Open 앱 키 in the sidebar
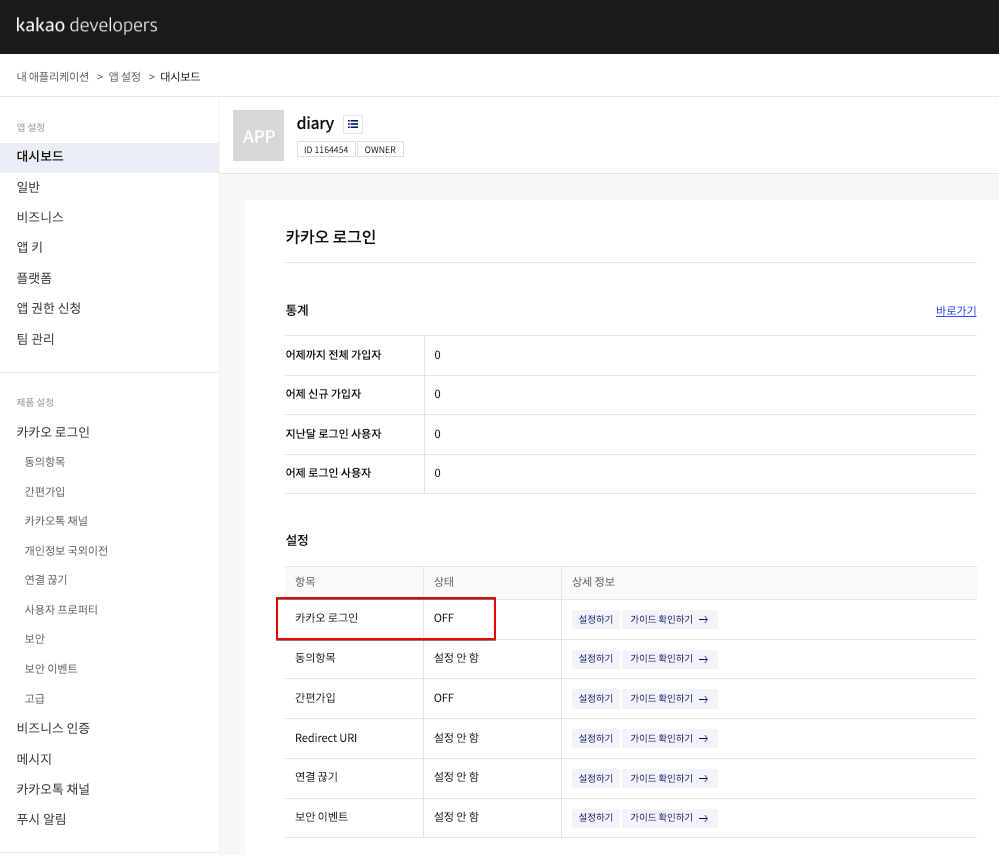This screenshot has width=999, height=855. (x=29, y=247)
